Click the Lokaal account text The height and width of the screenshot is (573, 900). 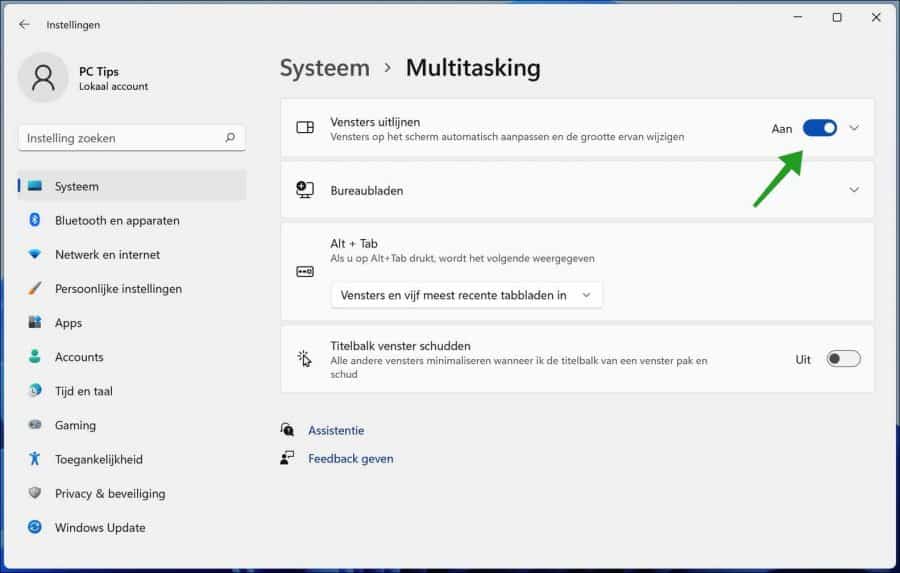tap(113, 87)
